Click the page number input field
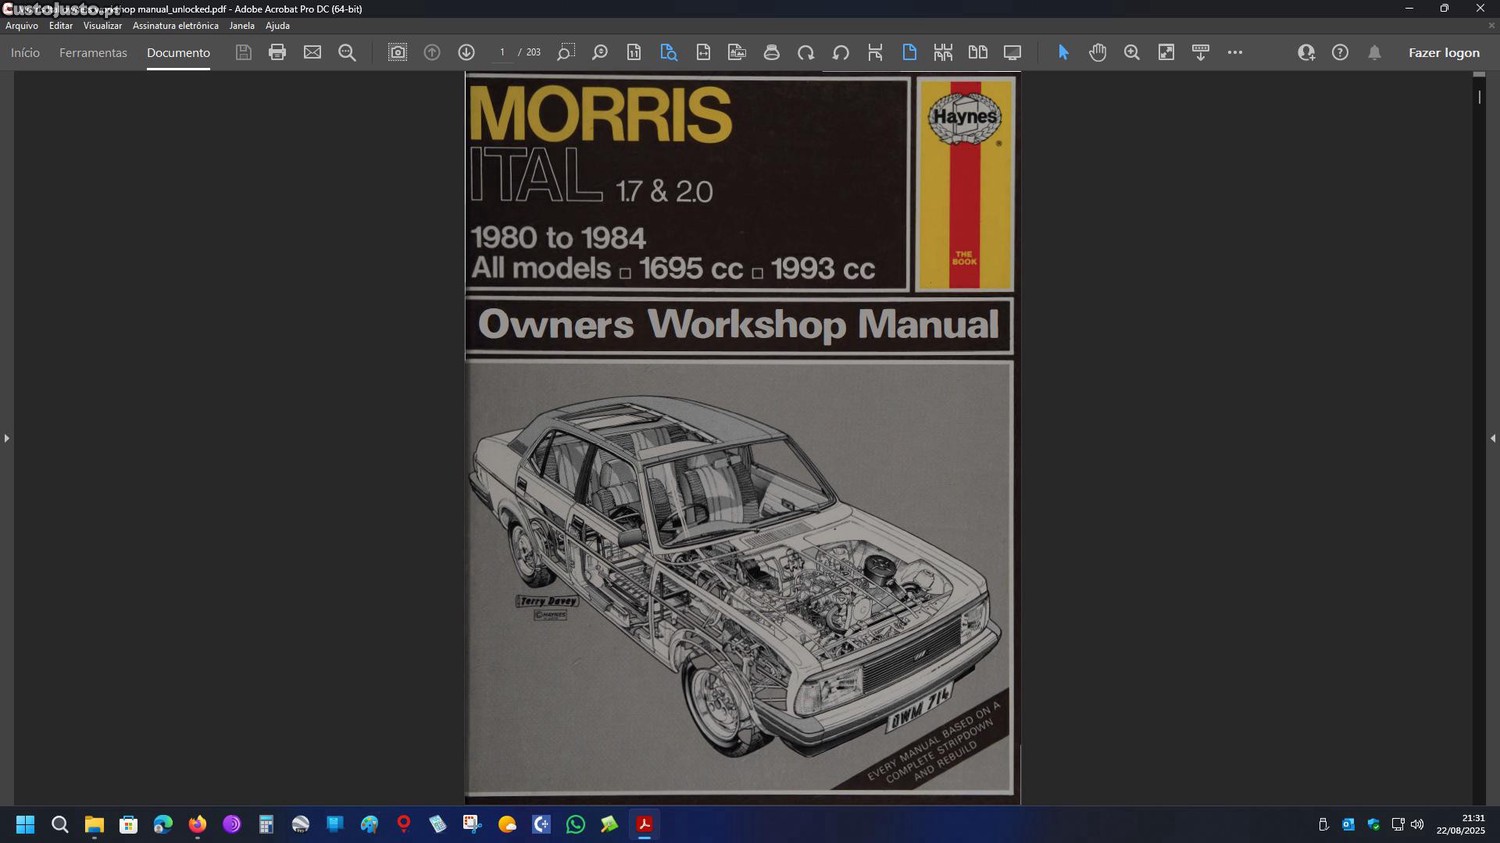The width and height of the screenshot is (1500, 843). click(502, 52)
